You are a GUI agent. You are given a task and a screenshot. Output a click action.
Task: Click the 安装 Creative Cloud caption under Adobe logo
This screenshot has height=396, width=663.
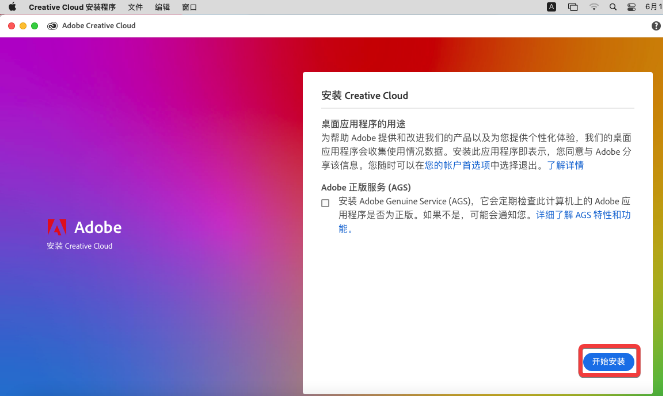[79, 246]
